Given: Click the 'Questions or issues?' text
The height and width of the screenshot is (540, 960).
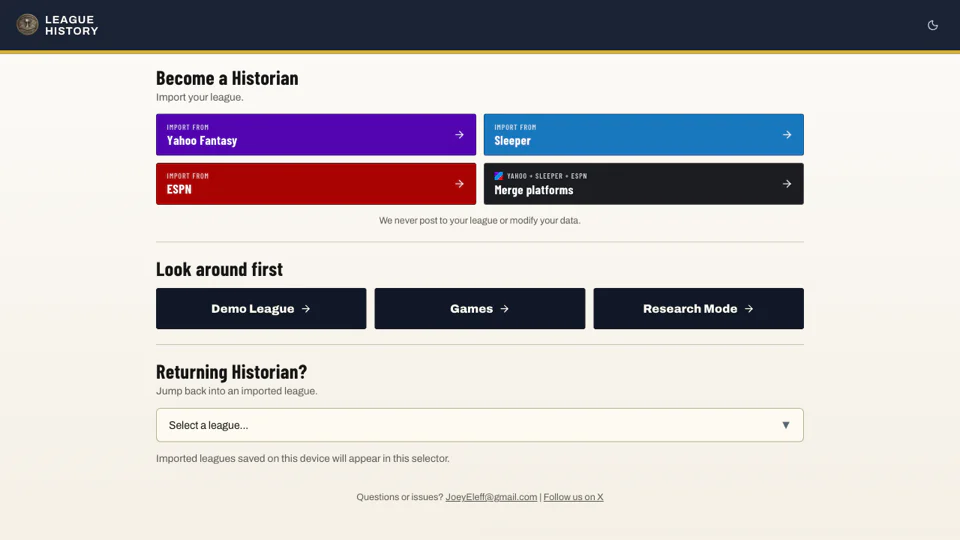Looking at the screenshot, I should [x=400, y=497].
